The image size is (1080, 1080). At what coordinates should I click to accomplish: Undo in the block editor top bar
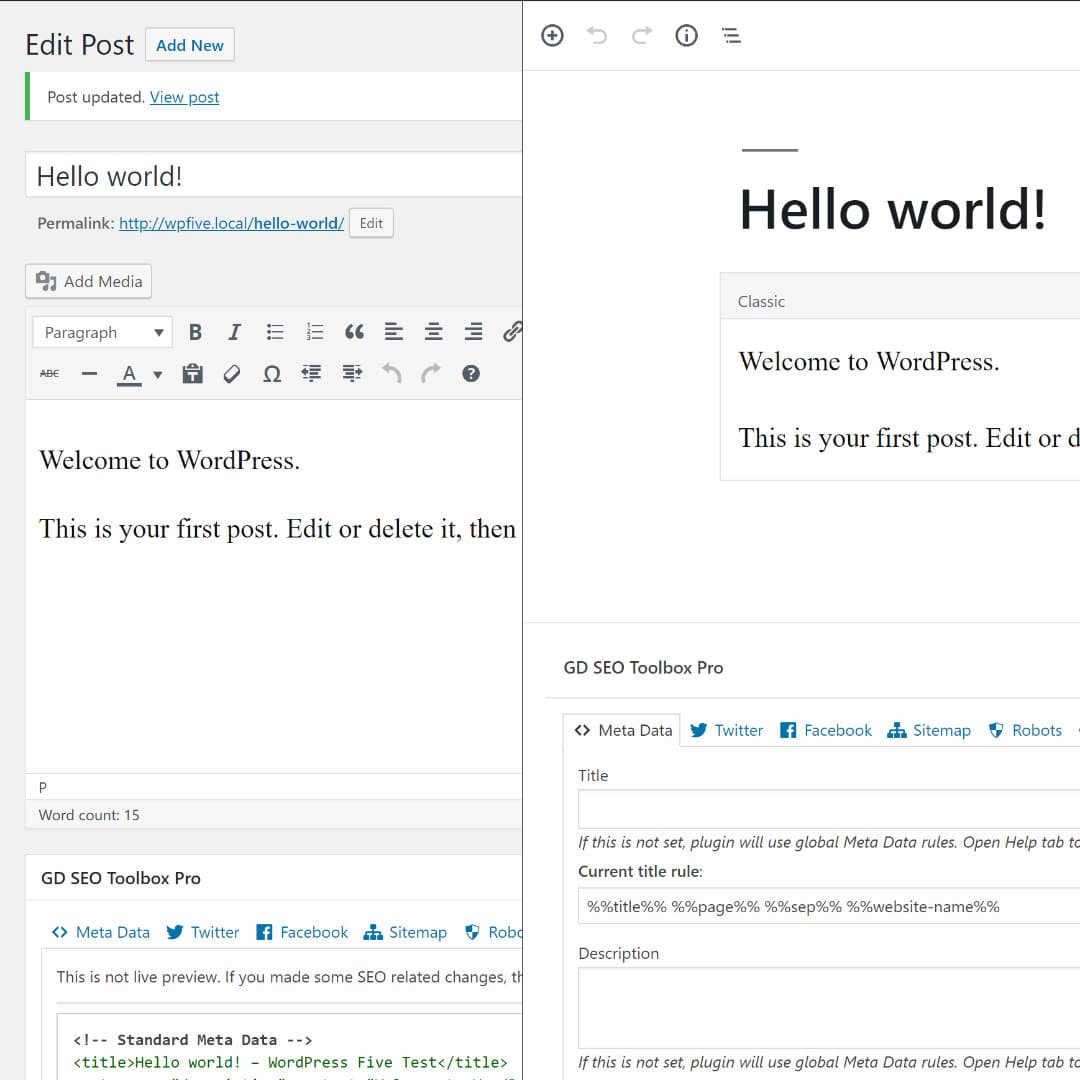pyautogui.click(x=597, y=35)
